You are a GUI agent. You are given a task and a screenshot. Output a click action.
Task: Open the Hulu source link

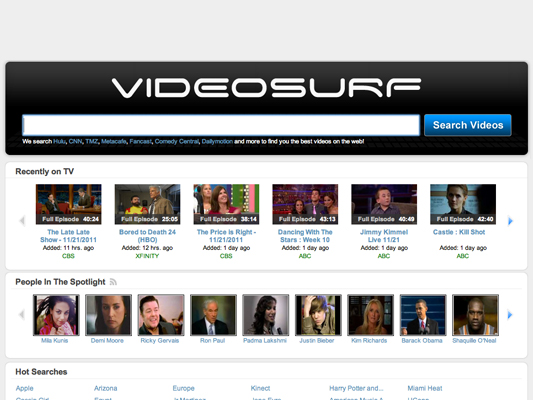tap(59, 141)
